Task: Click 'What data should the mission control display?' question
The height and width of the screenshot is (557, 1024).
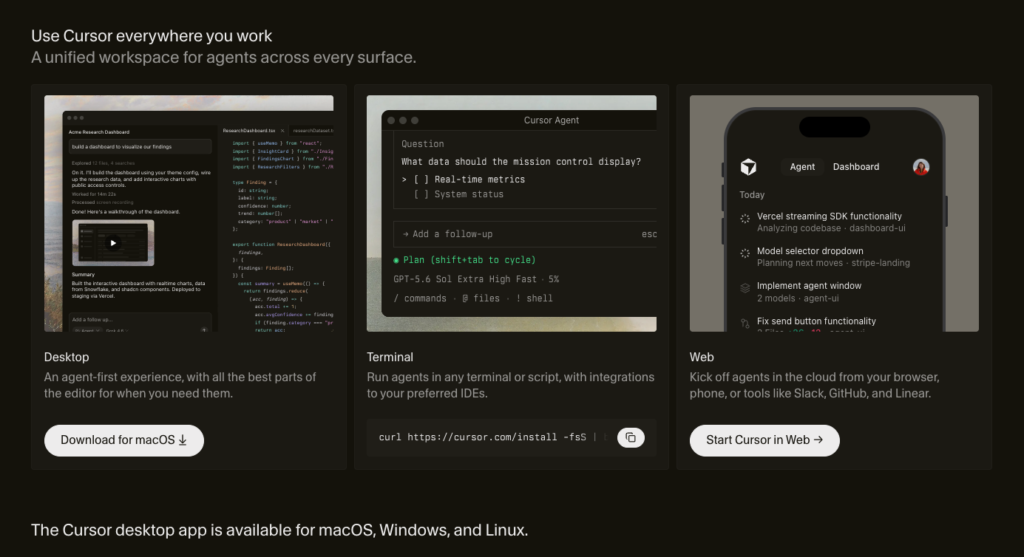Action: pos(521,161)
